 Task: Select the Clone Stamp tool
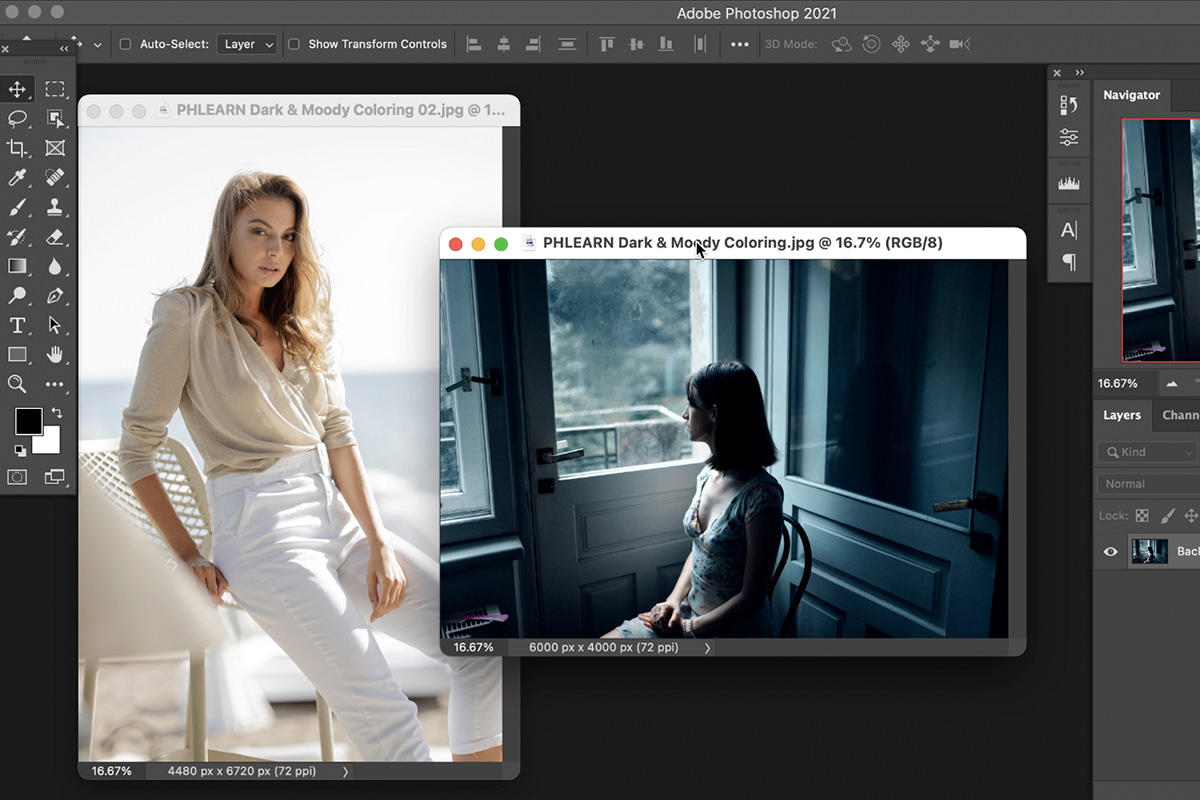point(56,207)
